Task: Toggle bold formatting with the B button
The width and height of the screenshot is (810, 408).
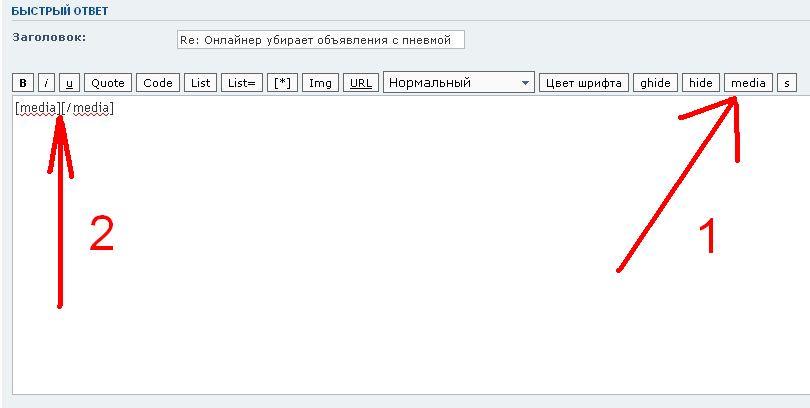Action: [24, 83]
